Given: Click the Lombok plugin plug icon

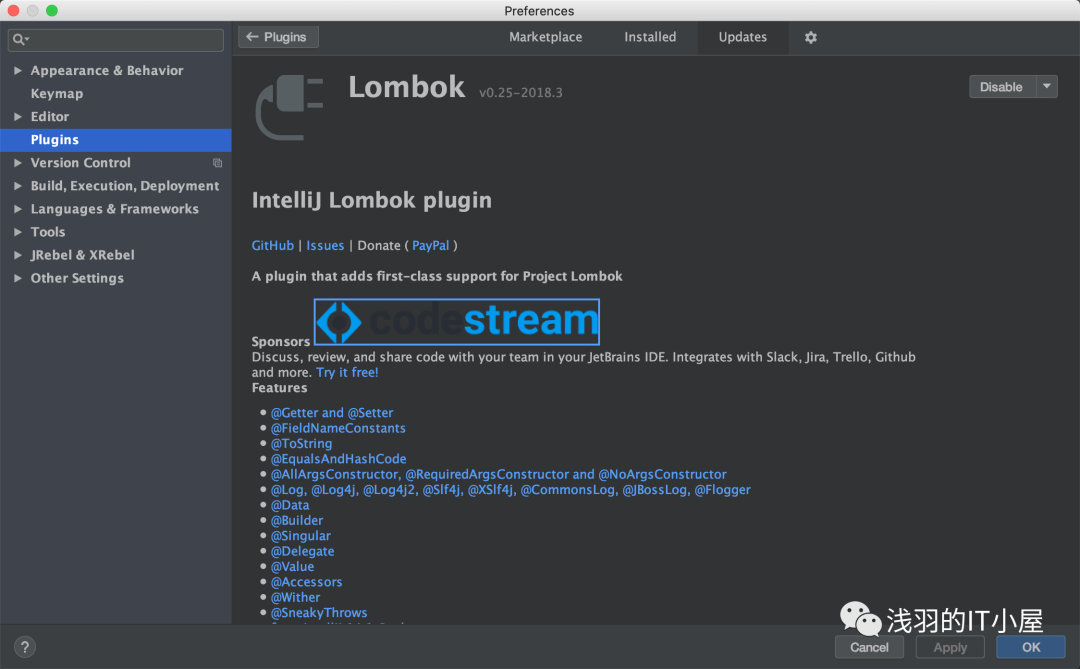Looking at the screenshot, I should click(x=289, y=107).
